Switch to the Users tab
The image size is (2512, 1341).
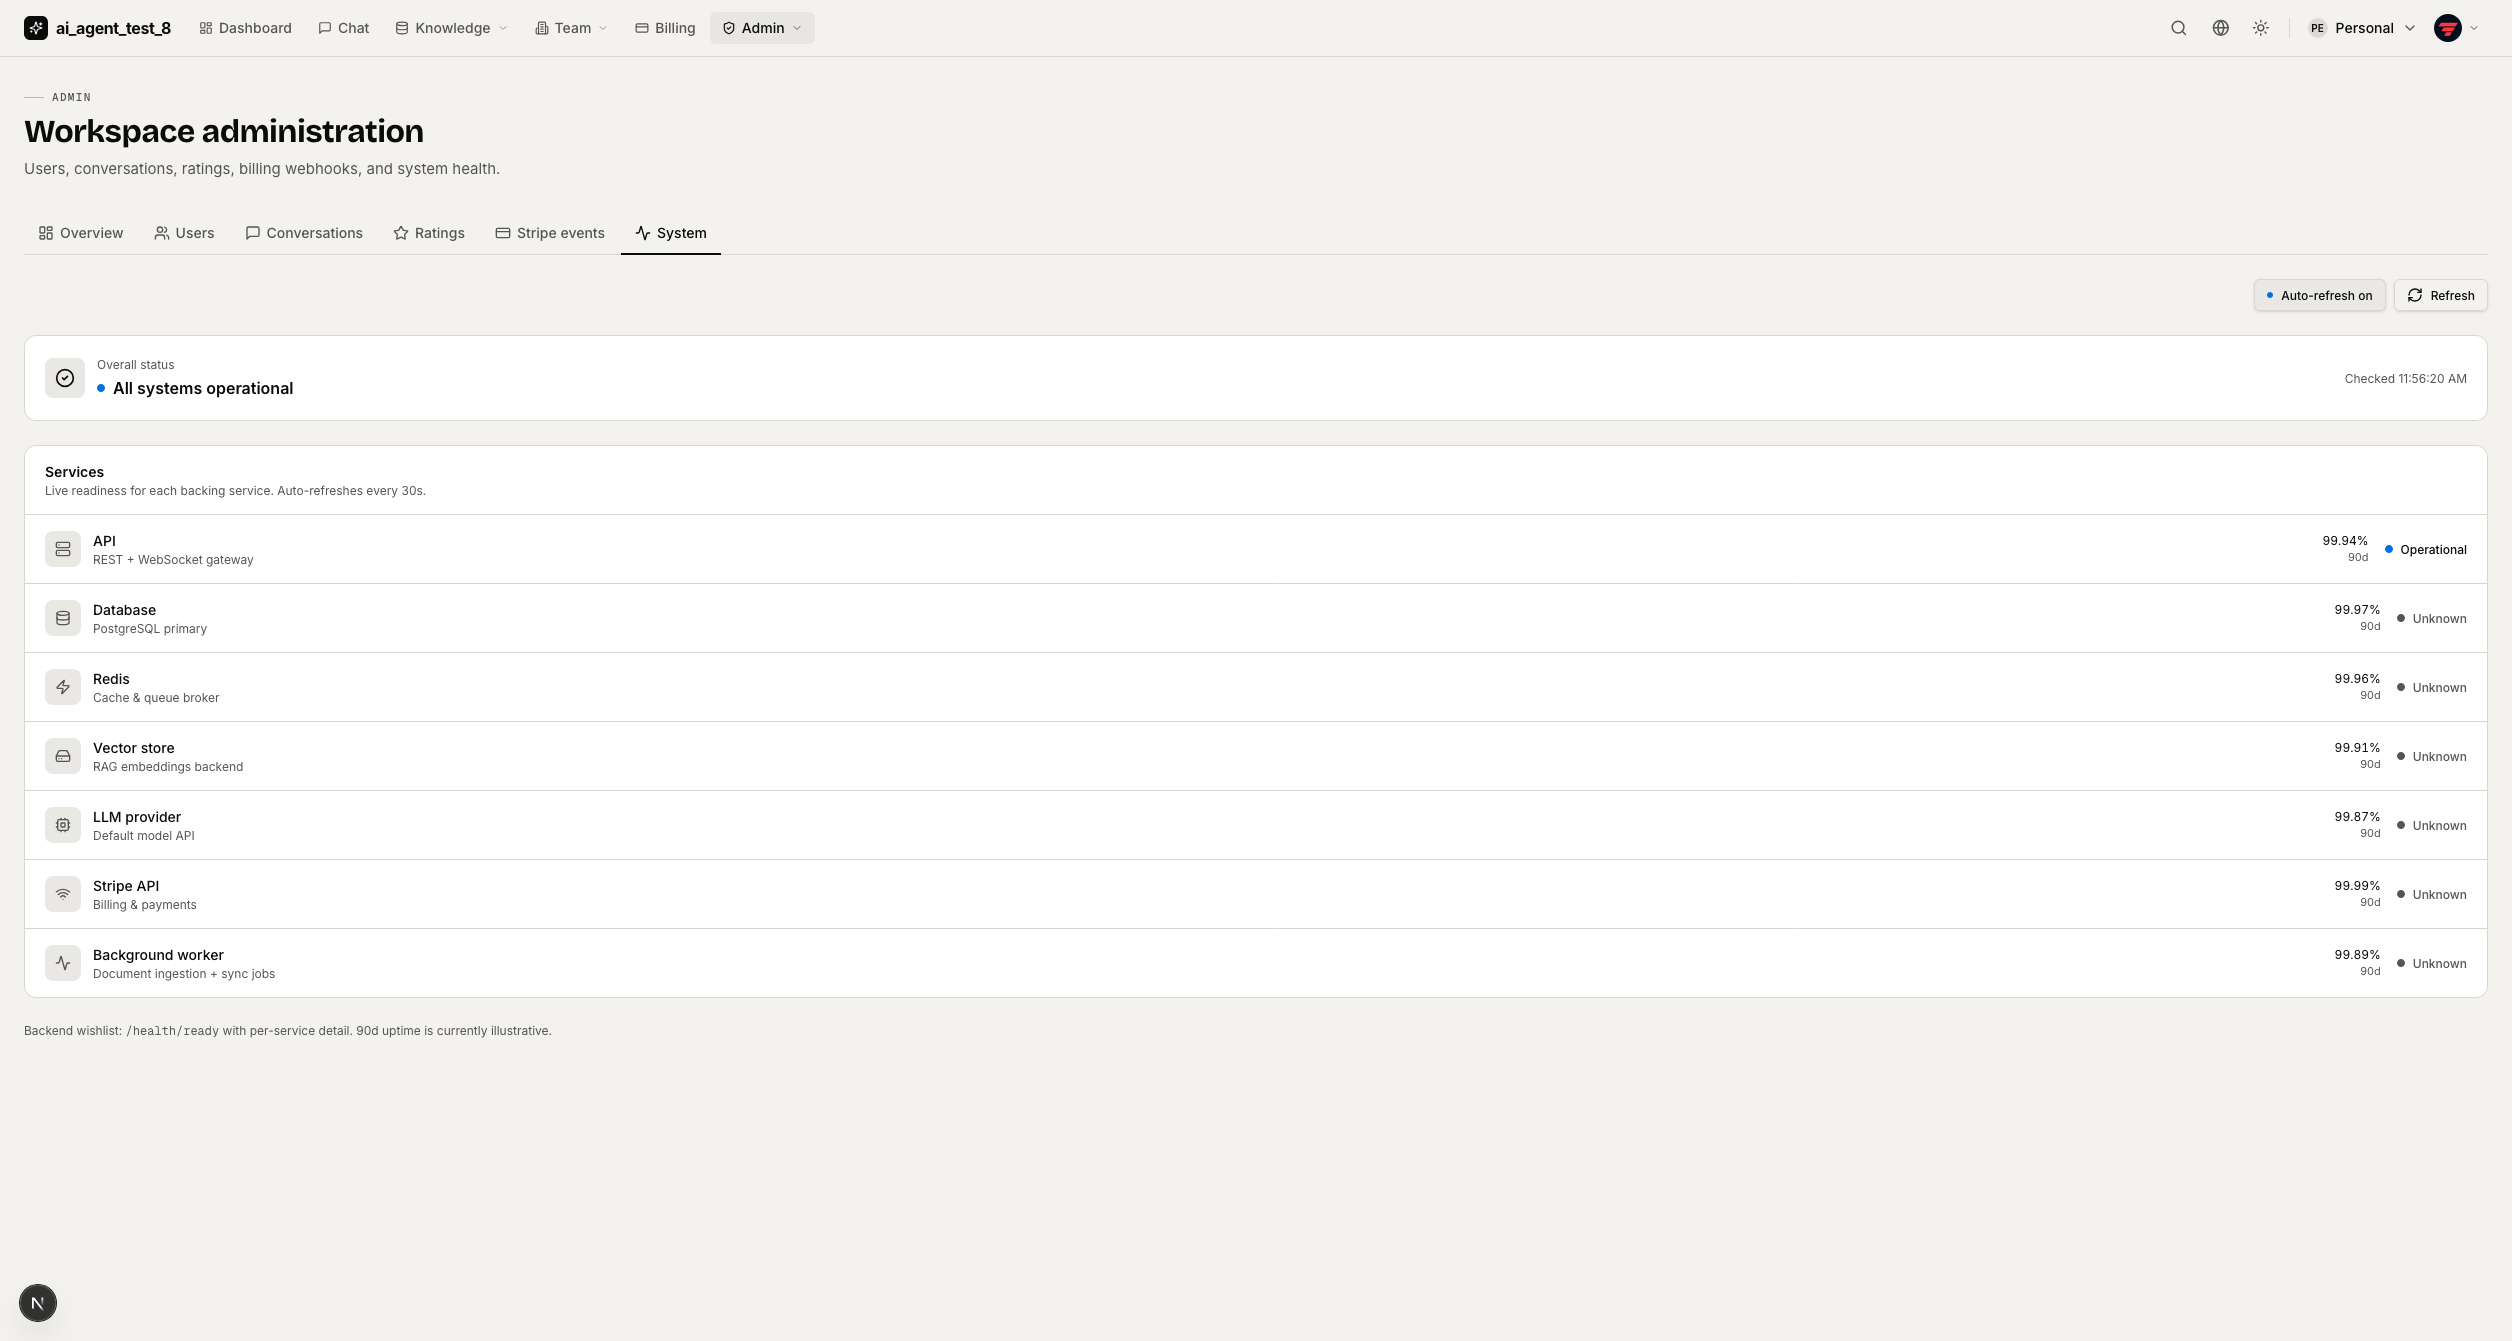184,233
